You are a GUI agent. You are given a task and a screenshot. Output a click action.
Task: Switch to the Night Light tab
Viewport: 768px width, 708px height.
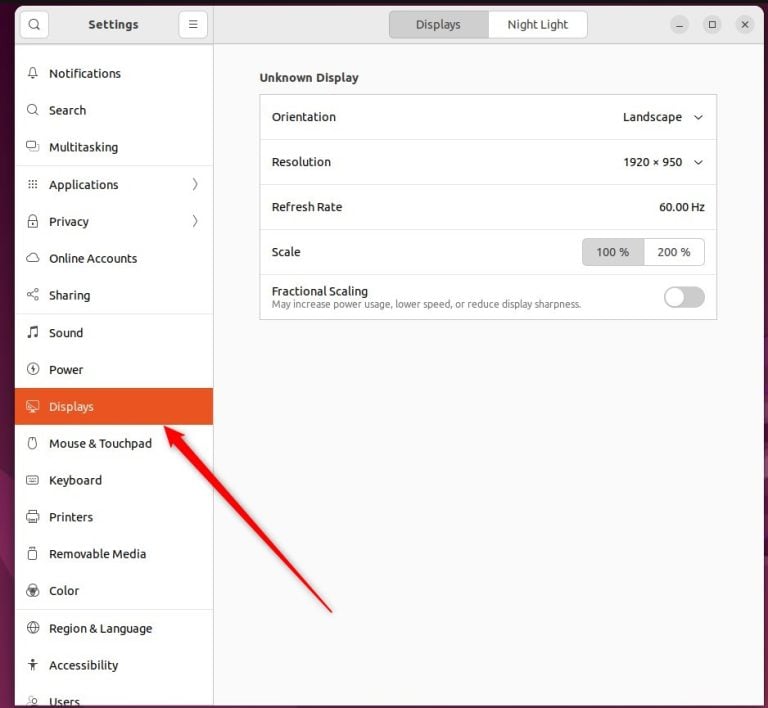537,24
